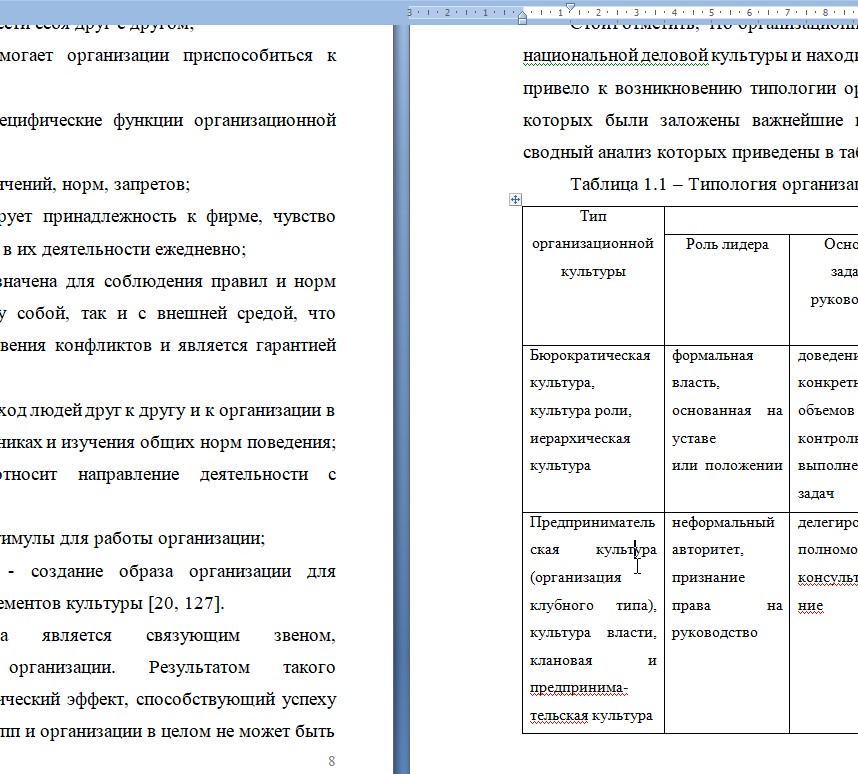Viewport: 858px width, 774px height.
Task: Click the text 'культура власти,'
Action: click(x=593, y=633)
